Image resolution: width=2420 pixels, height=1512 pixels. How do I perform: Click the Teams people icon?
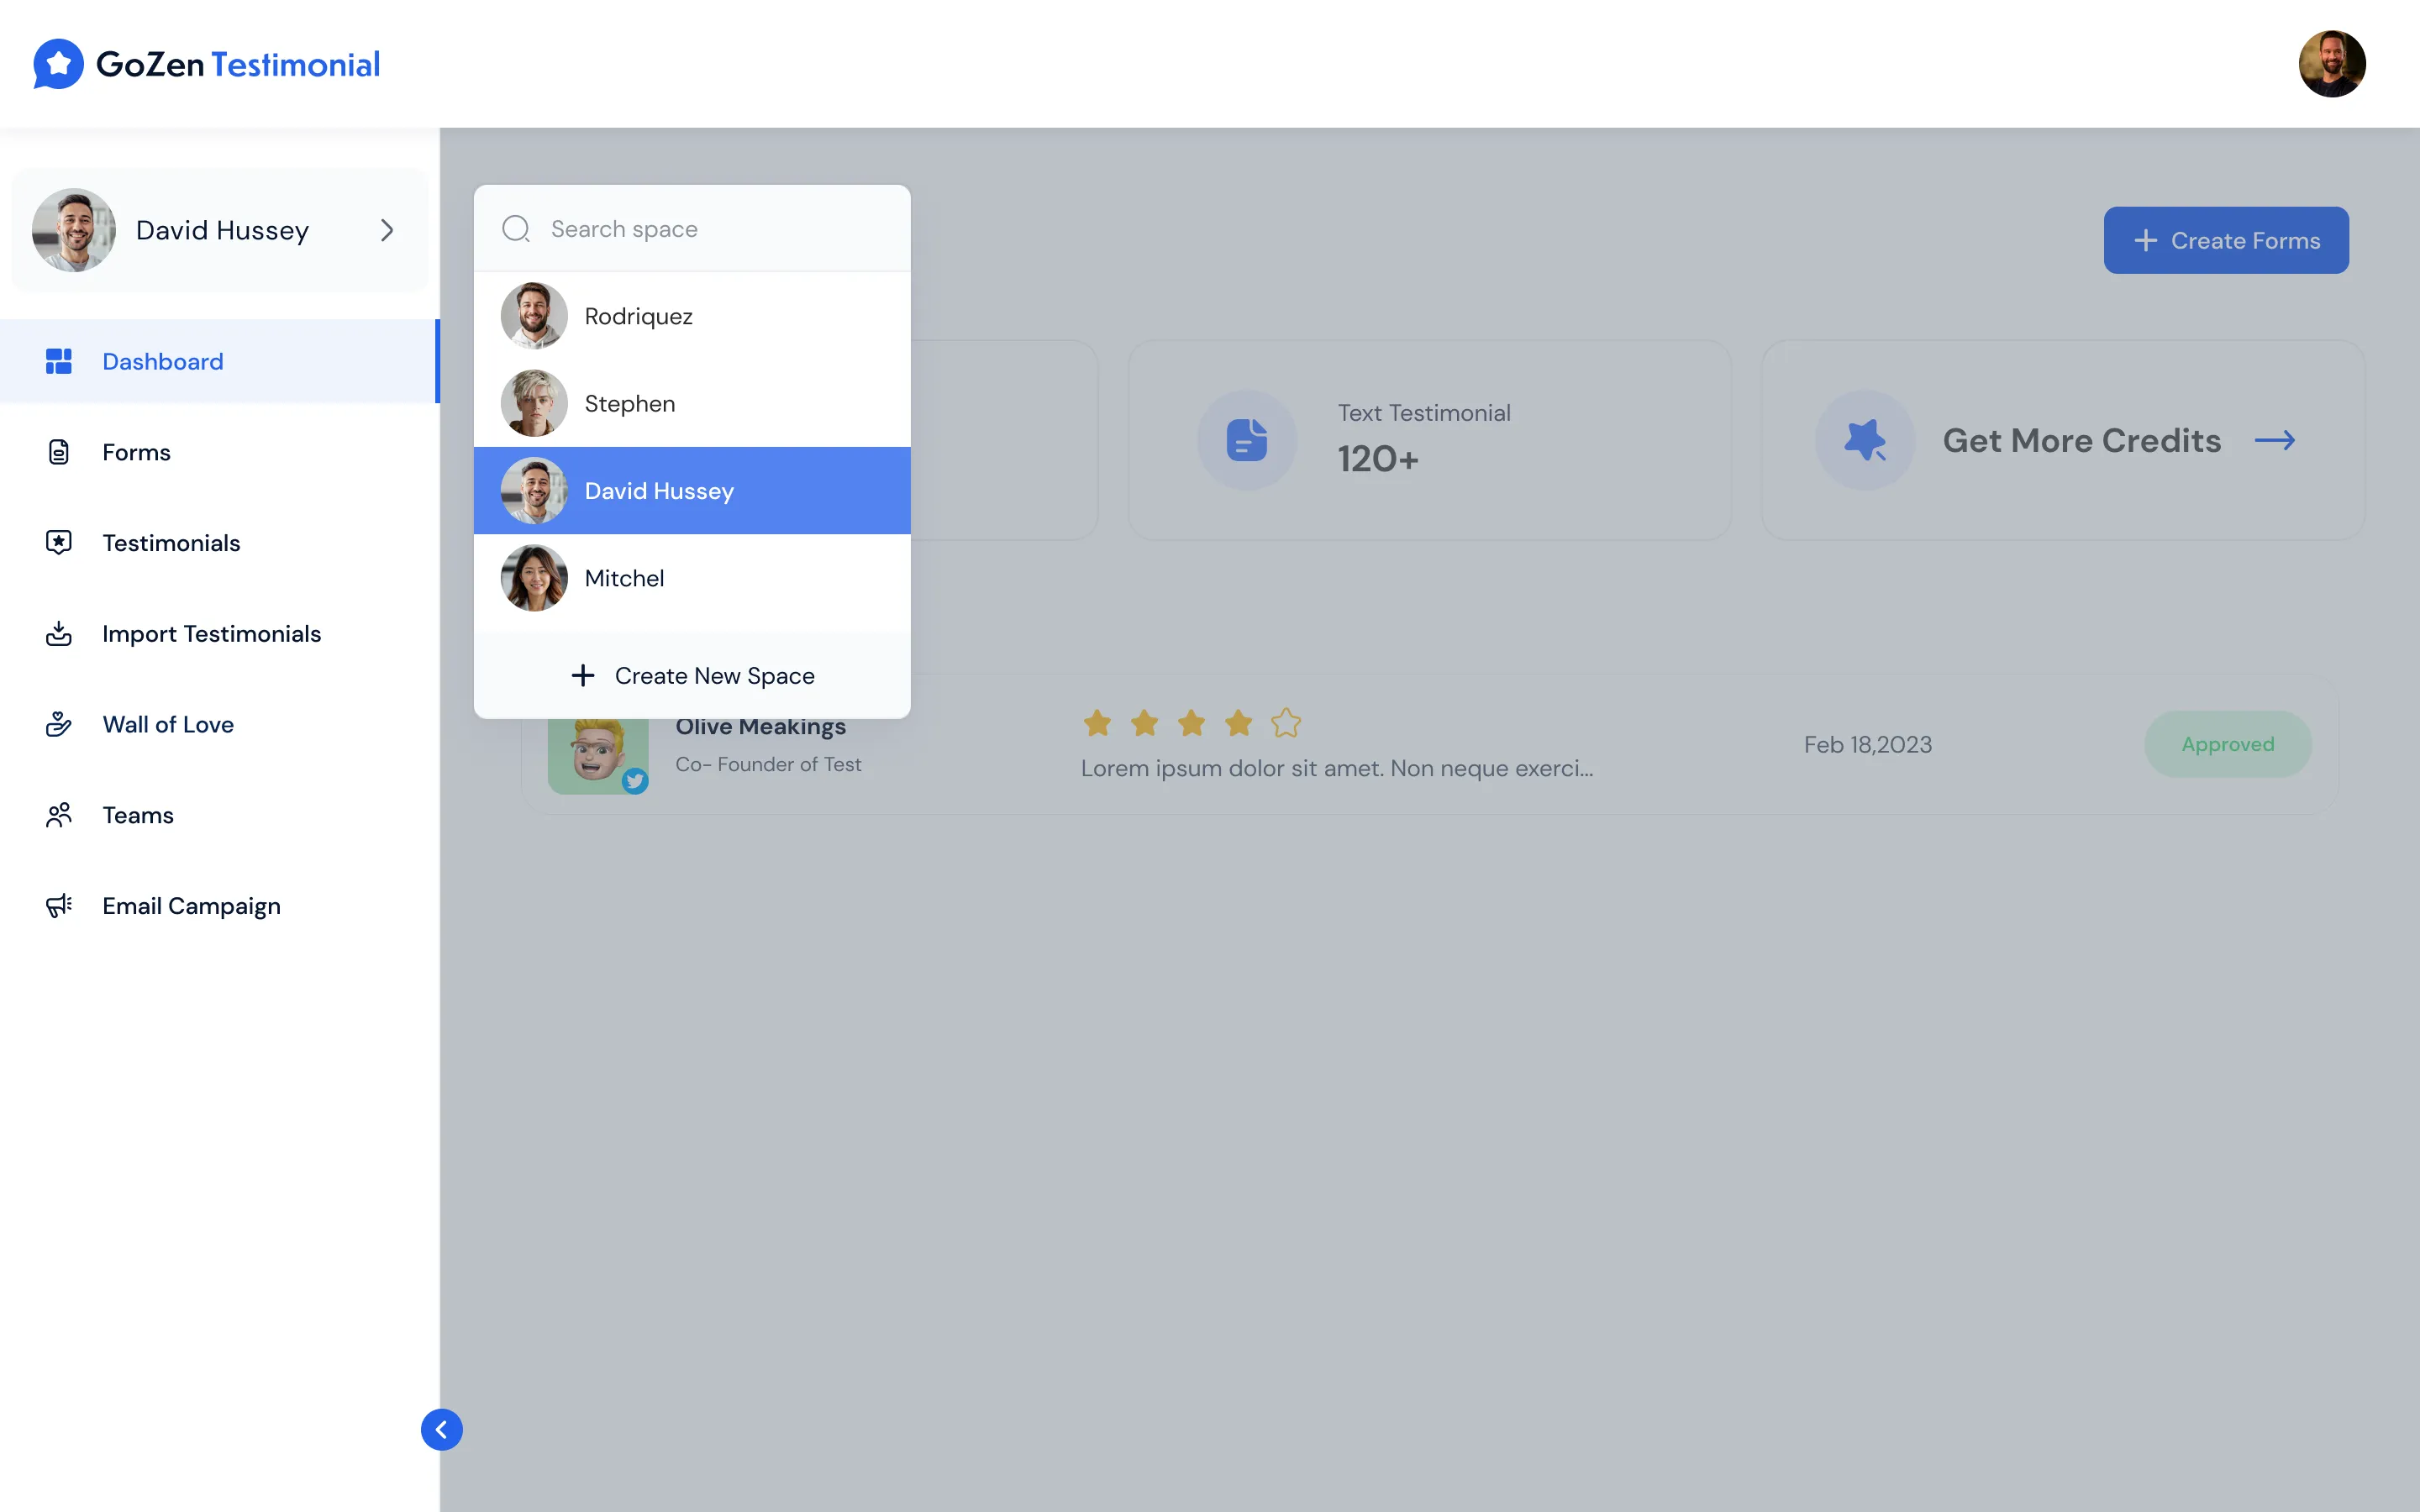(x=59, y=815)
